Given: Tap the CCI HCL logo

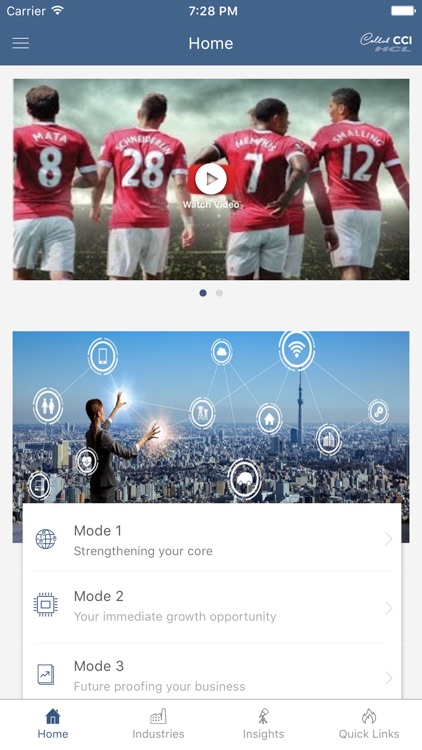Looking at the screenshot, I should point(386,43).
